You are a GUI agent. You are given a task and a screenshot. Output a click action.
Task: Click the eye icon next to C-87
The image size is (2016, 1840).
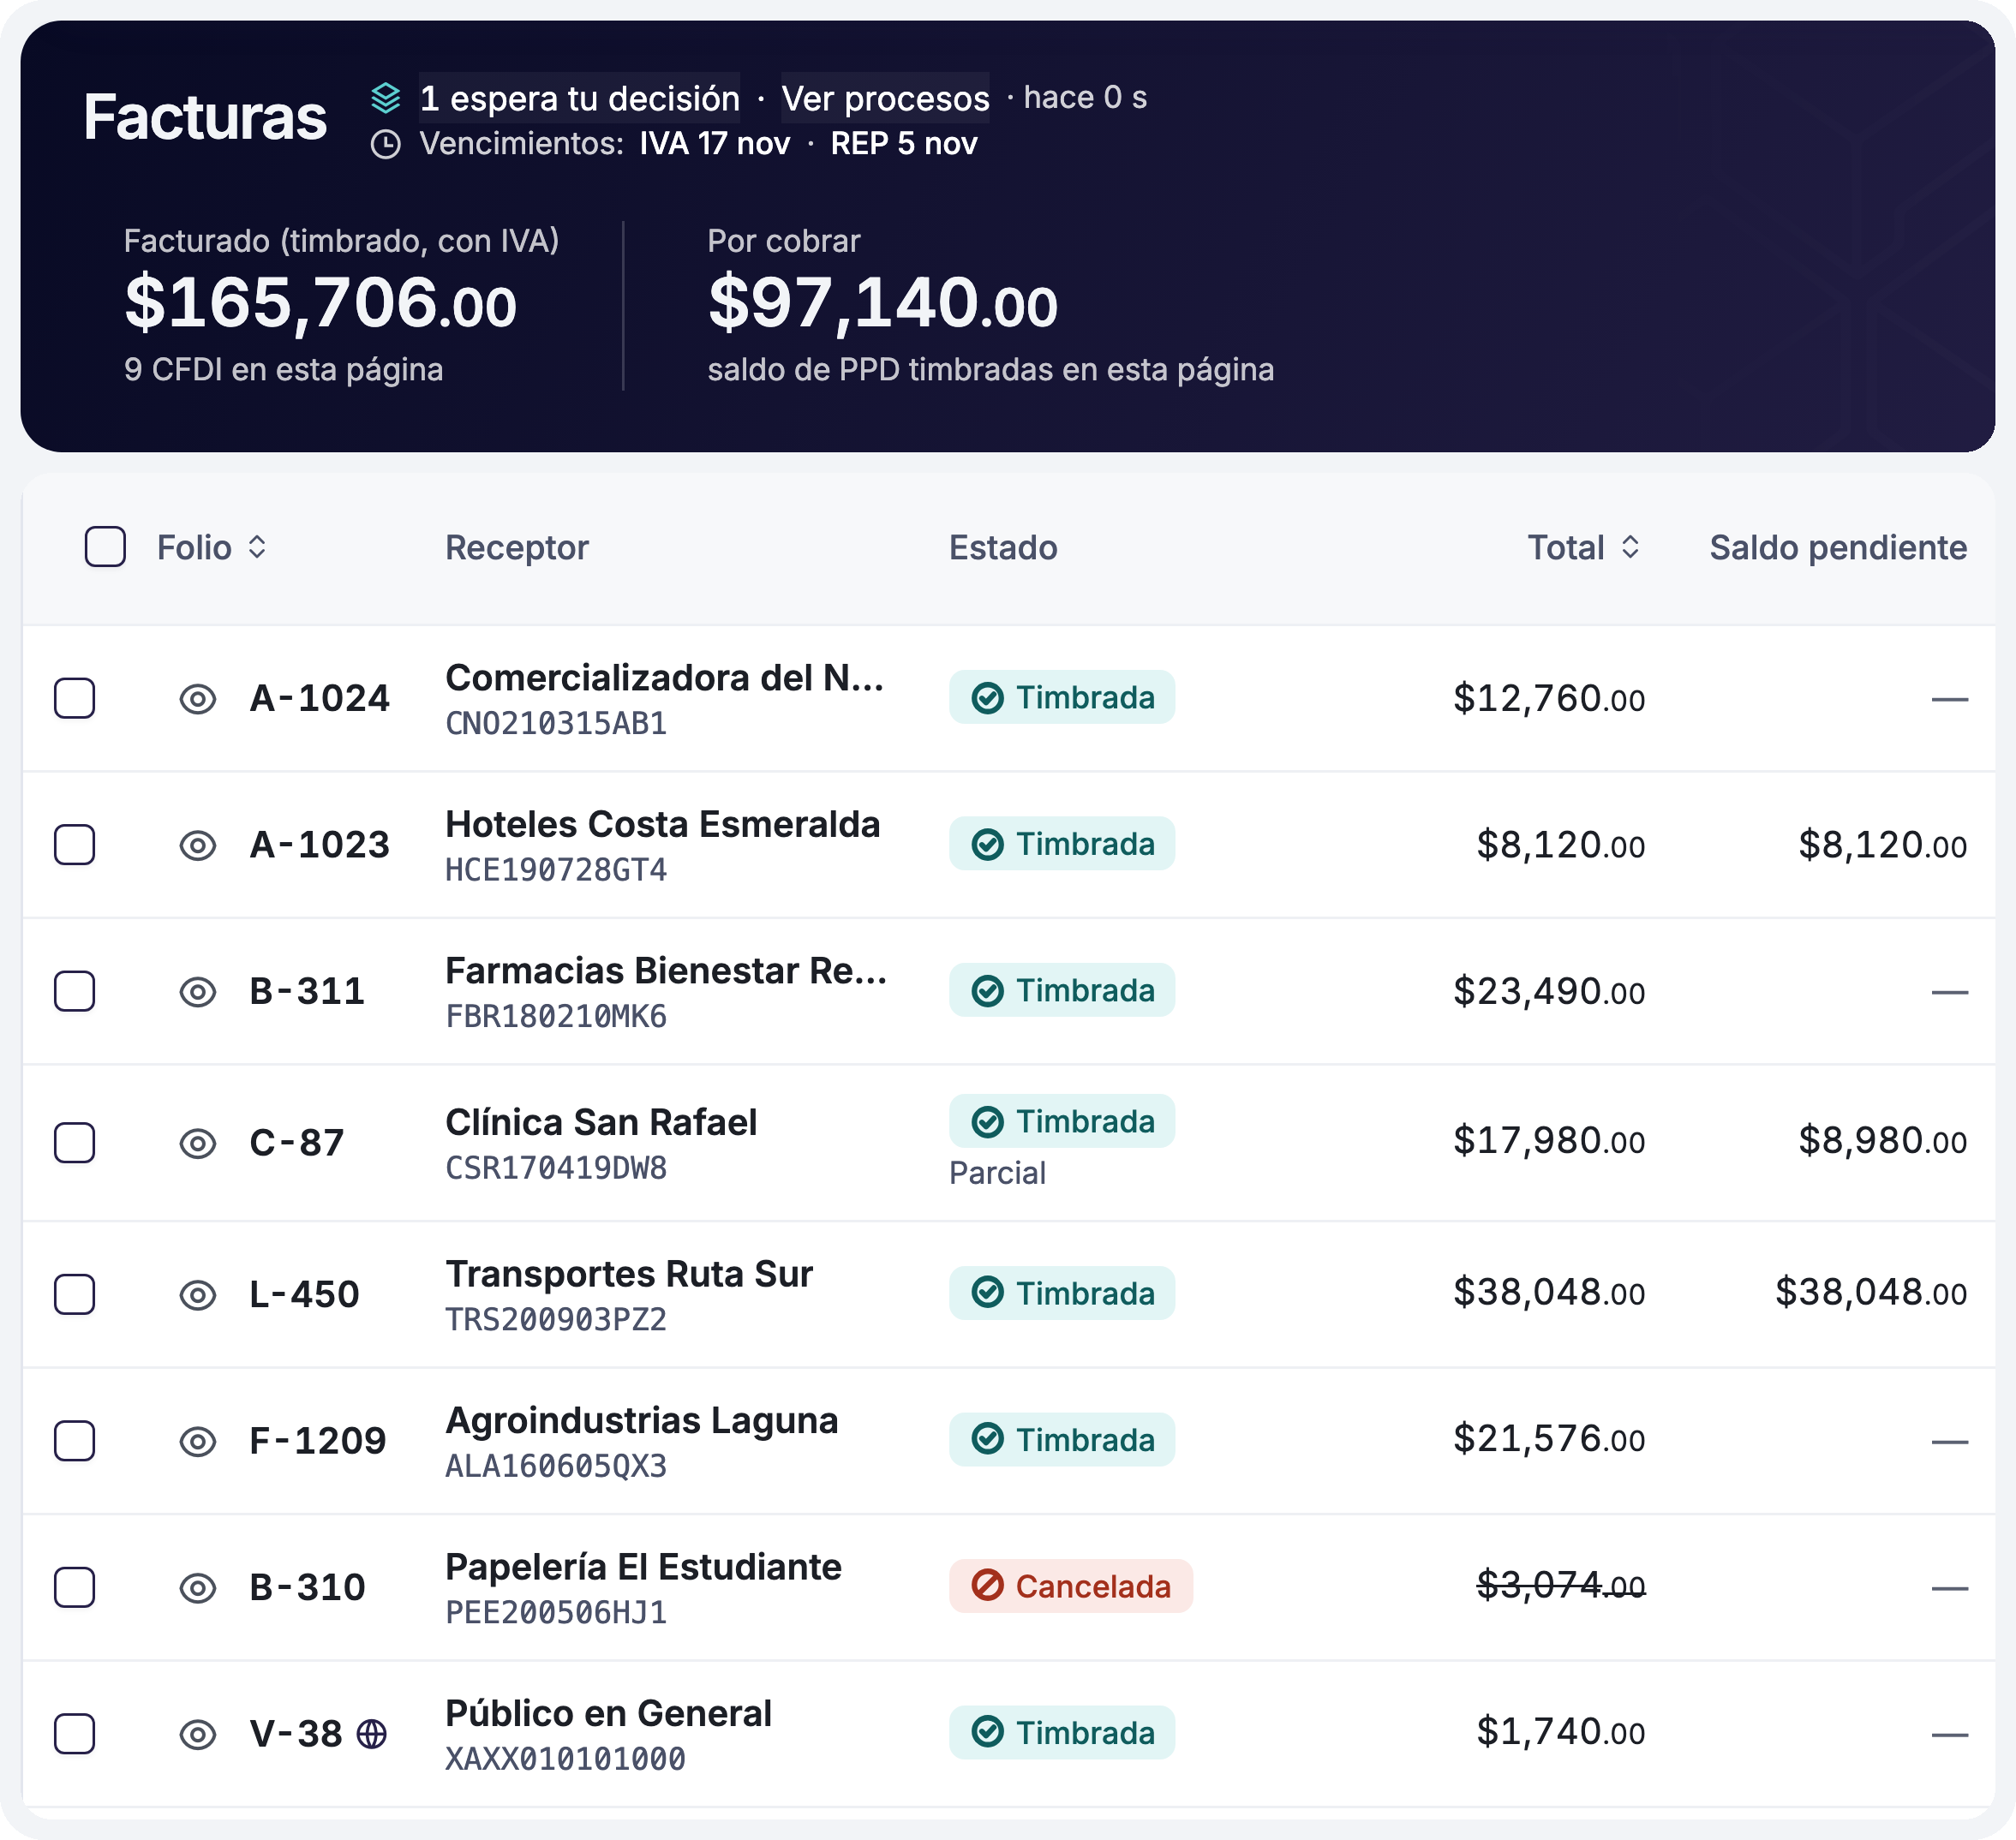tap(198, 1143)
